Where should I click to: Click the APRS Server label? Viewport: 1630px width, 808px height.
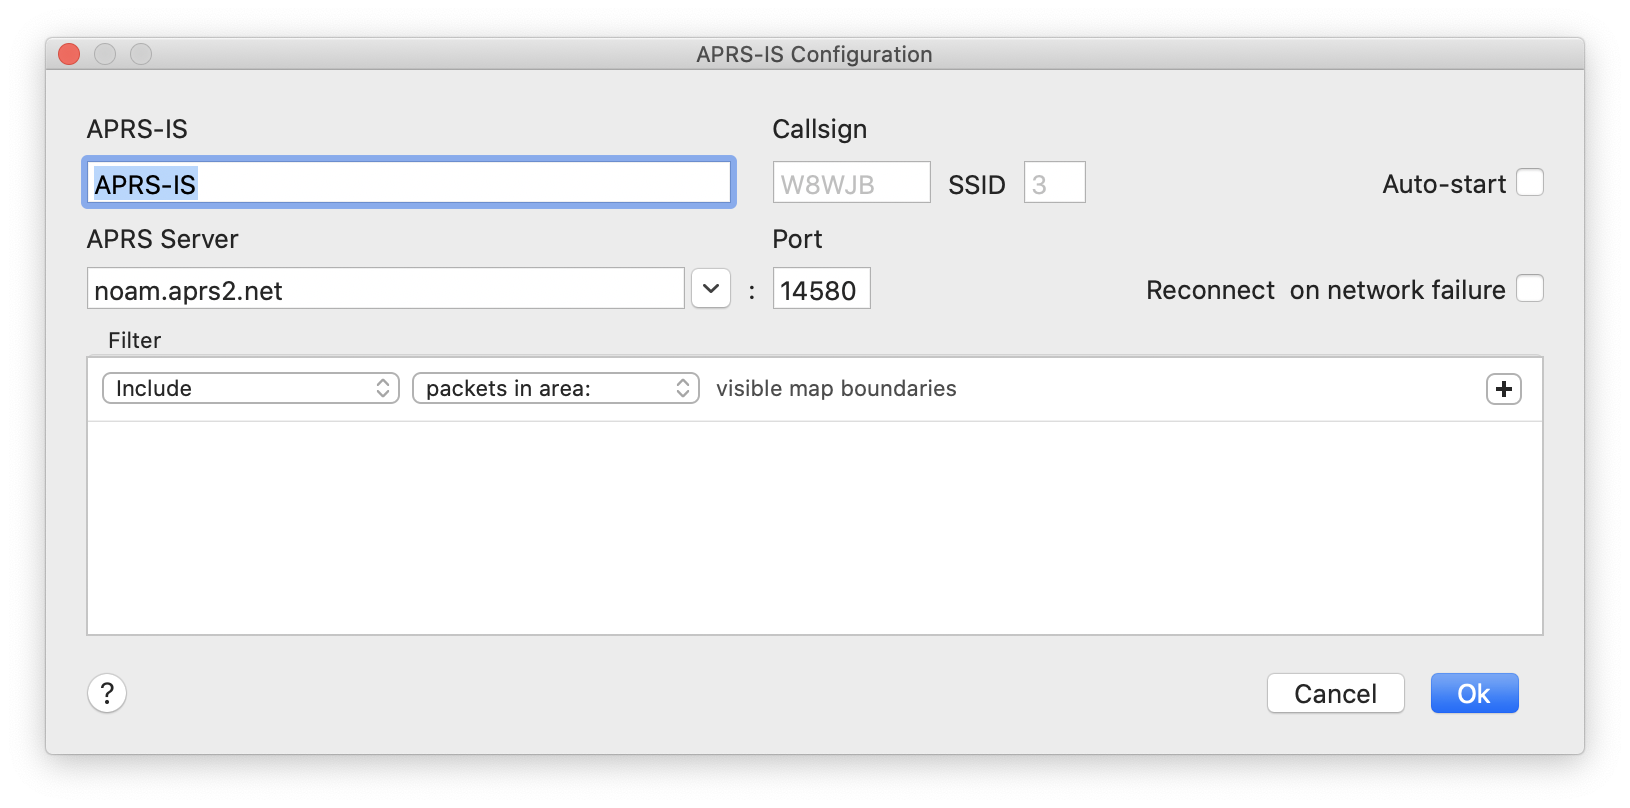pos(163,239)
